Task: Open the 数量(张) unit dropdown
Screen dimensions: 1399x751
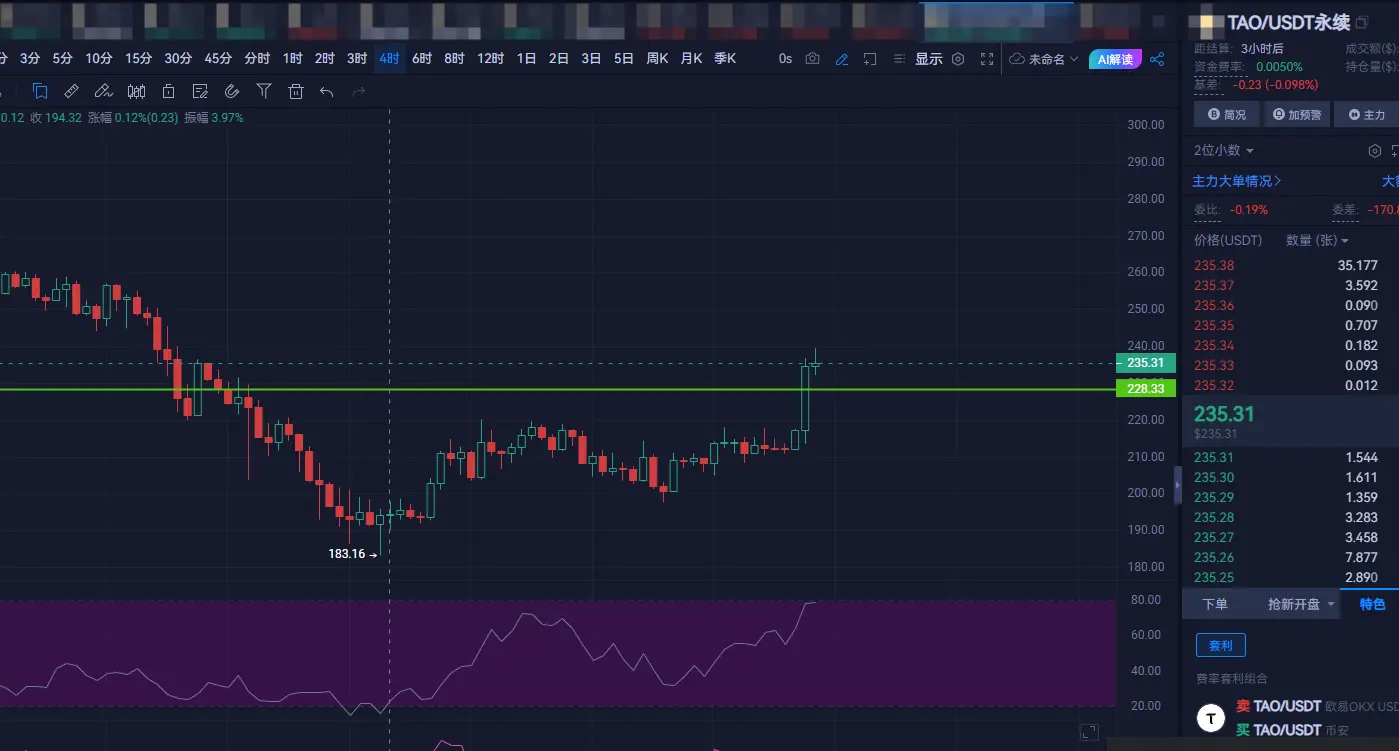Action: click(1317, 240)
